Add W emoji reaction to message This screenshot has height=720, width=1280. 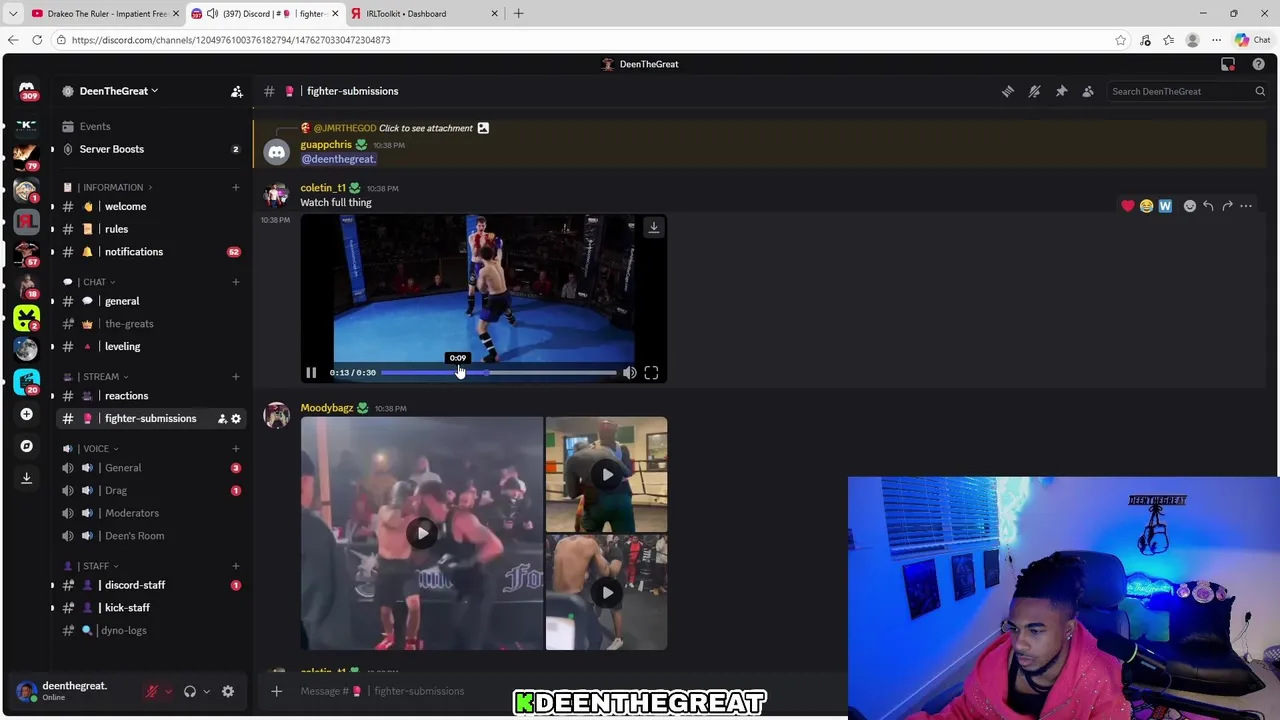(1165, 206)
